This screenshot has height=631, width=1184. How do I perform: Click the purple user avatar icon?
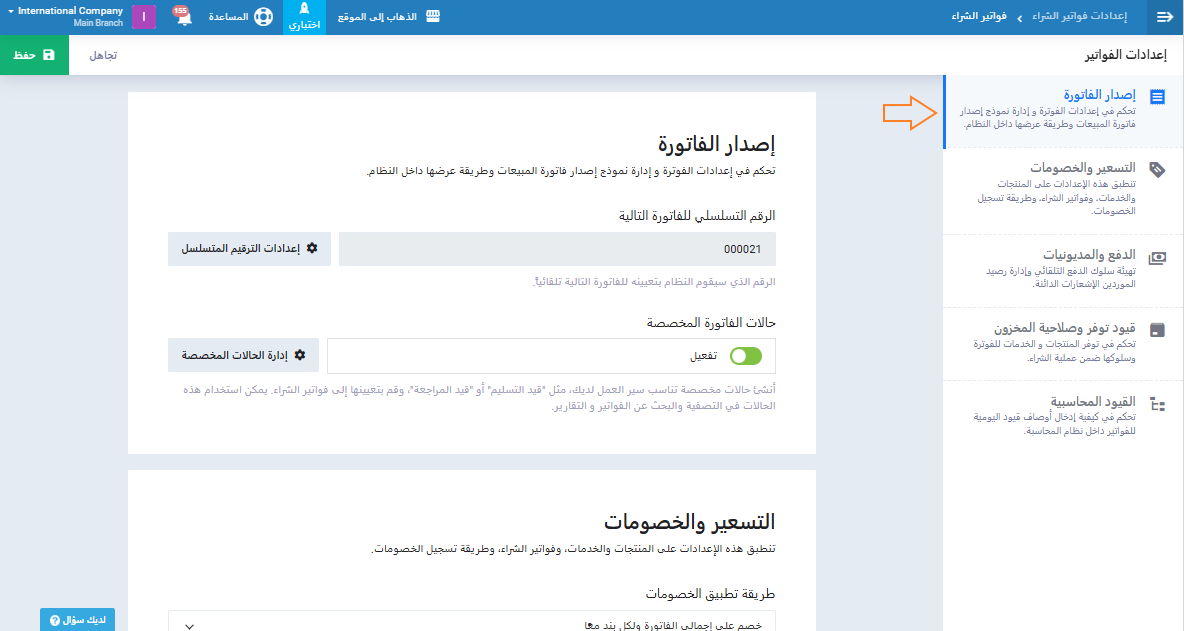144,17
